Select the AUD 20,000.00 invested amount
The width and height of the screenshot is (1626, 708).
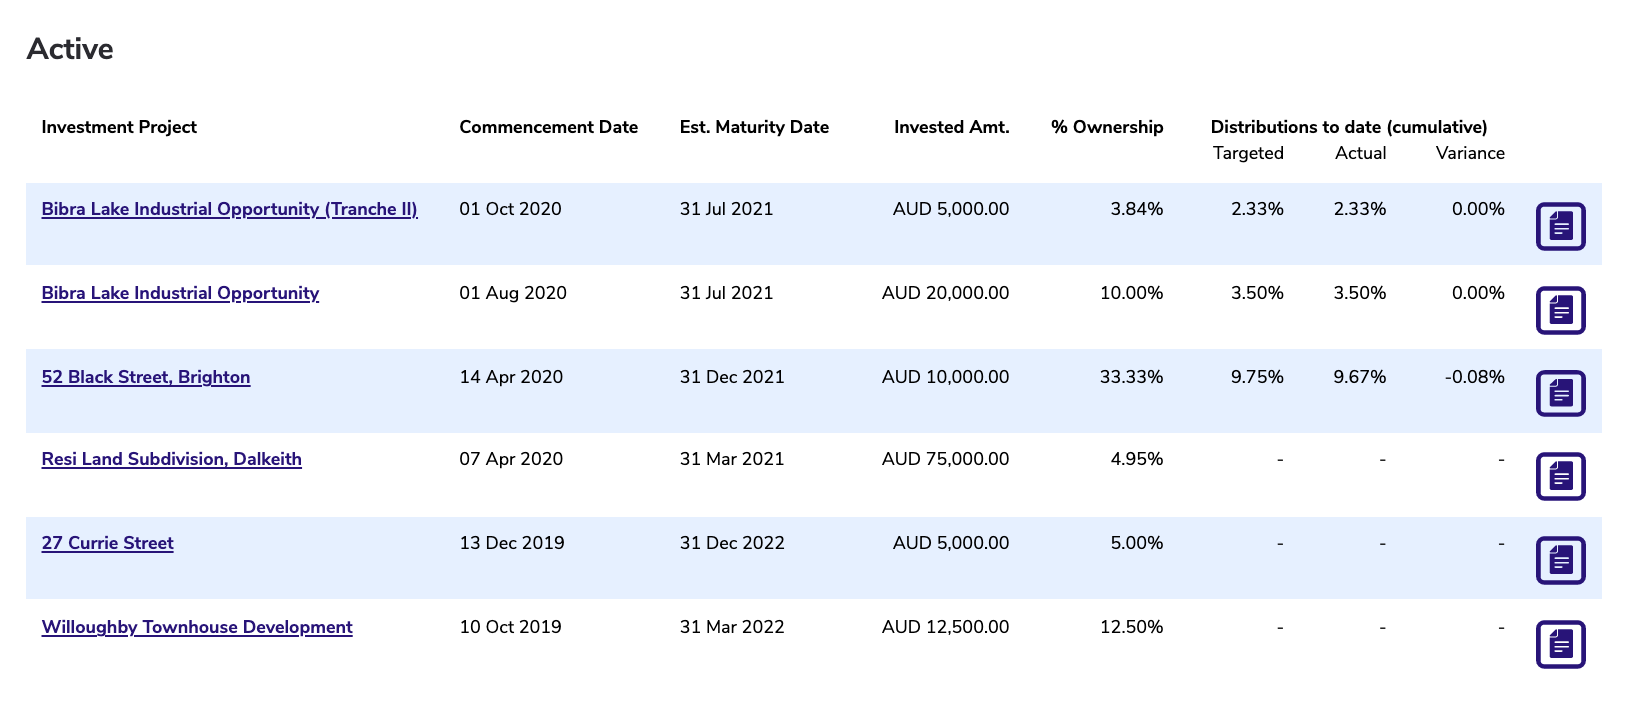[x=945, y=293]
